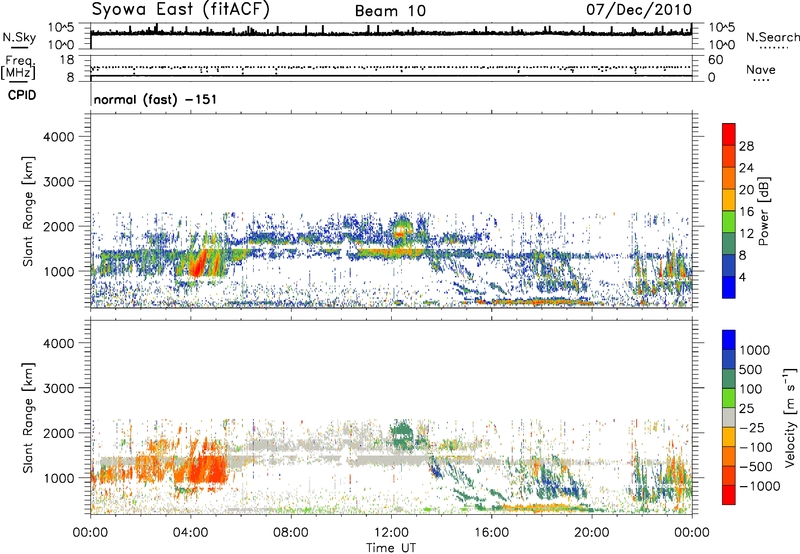Click the '28' value on the Power colorbar
This screenshot has width=800, height=554.
point(746,146)
